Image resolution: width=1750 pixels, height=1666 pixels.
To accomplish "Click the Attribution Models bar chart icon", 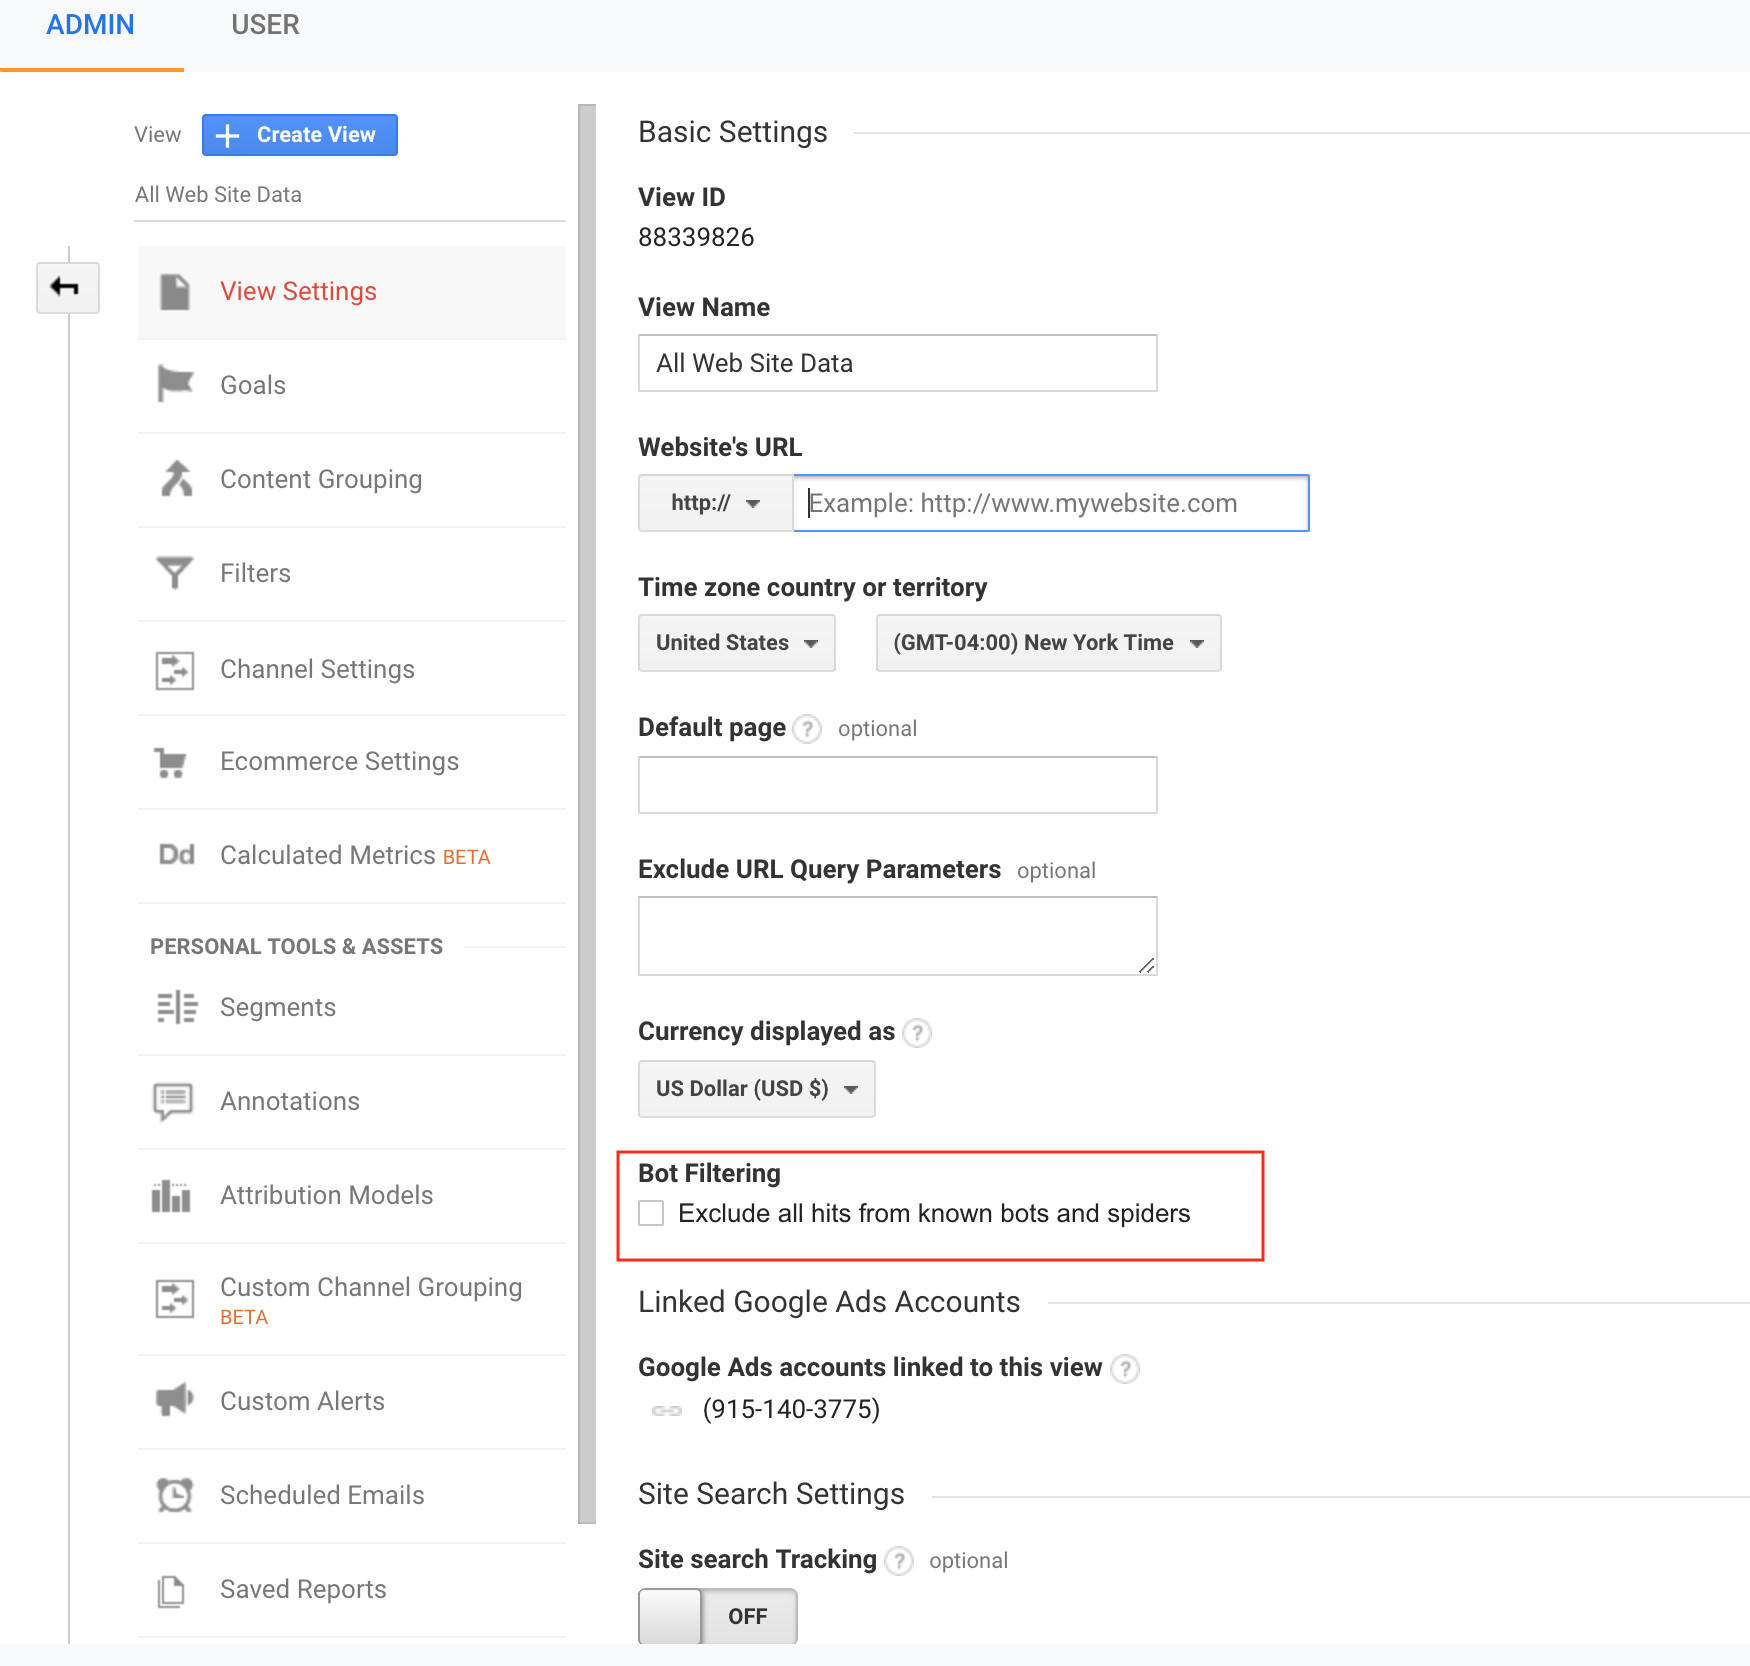I will (x=171, y=1196).
